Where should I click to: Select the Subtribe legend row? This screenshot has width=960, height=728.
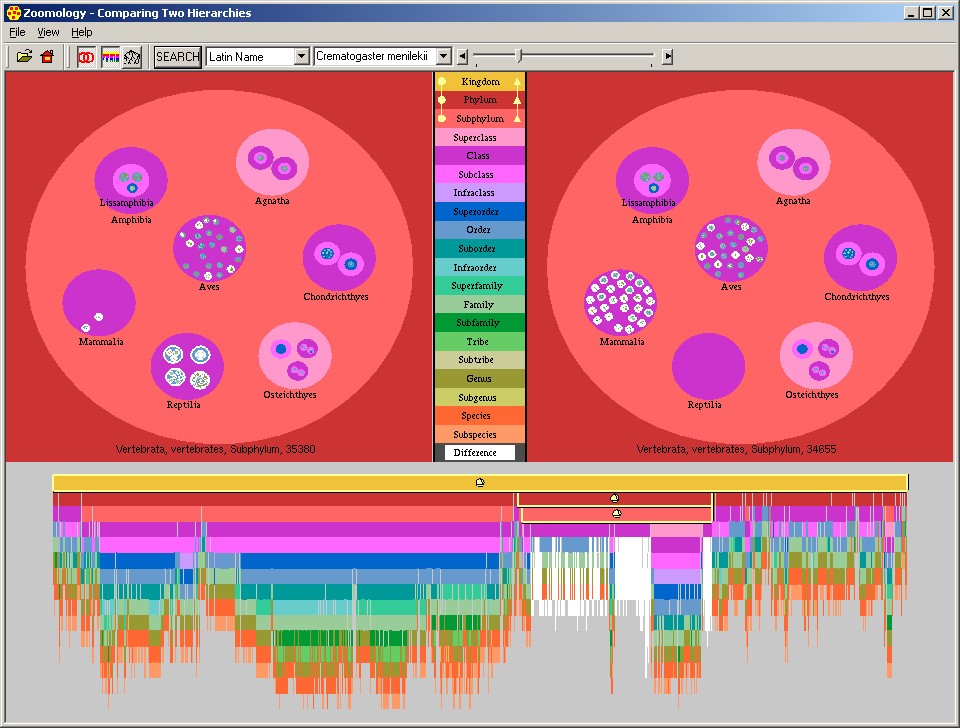[480, 360]
